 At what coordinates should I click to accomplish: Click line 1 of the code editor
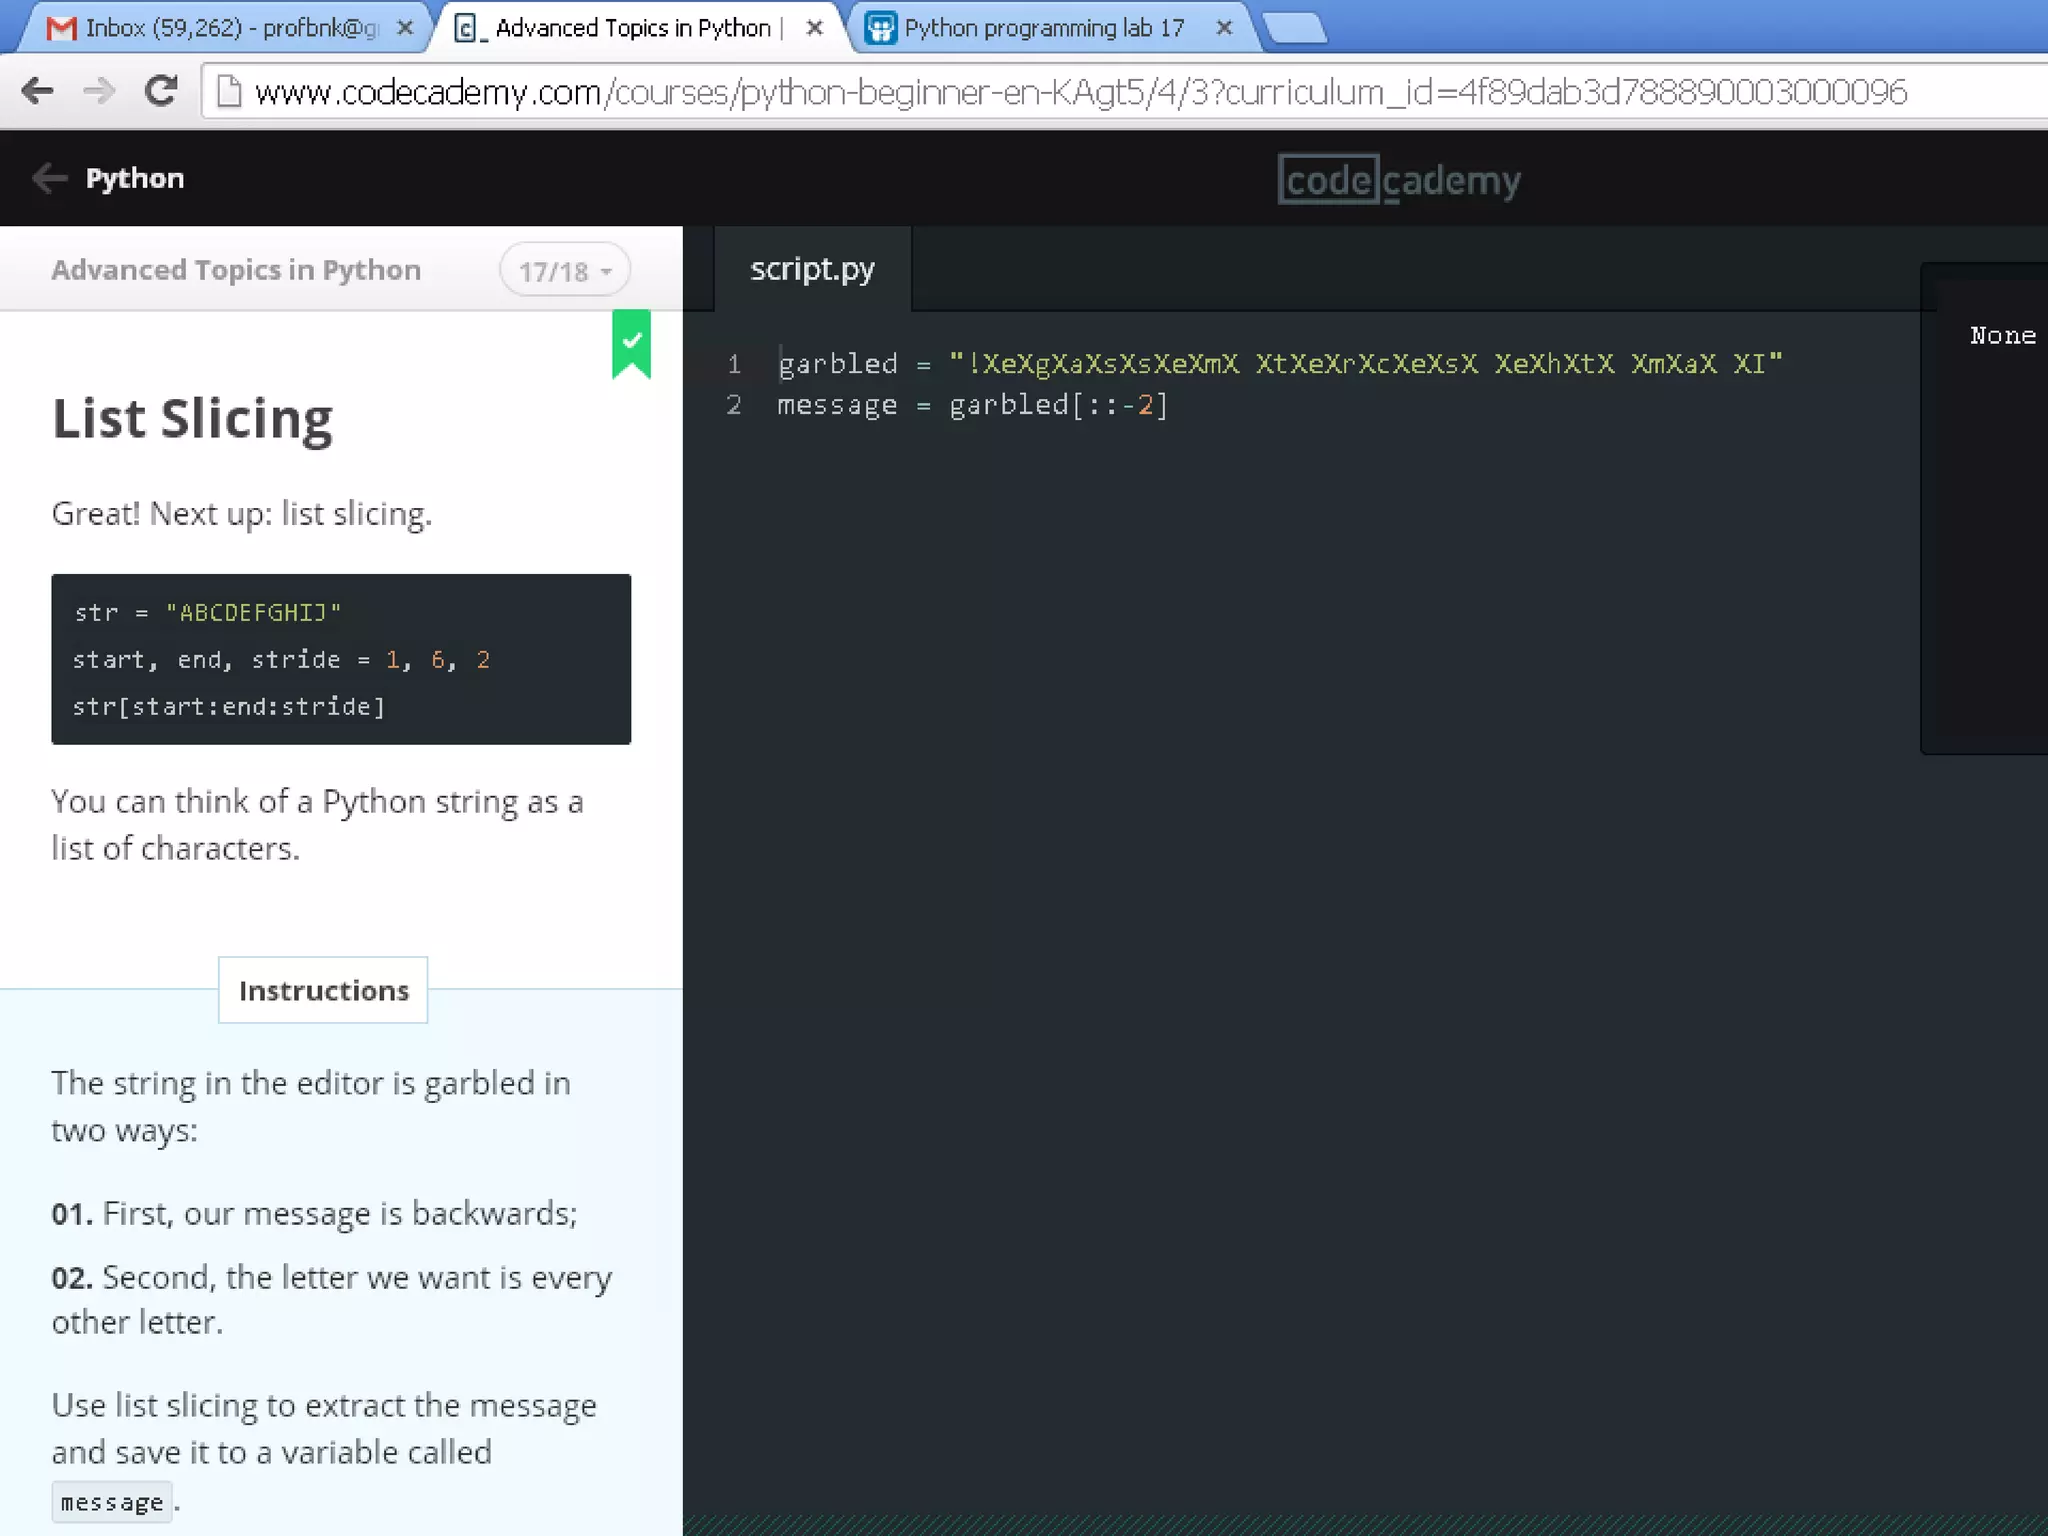point(1280,363)
